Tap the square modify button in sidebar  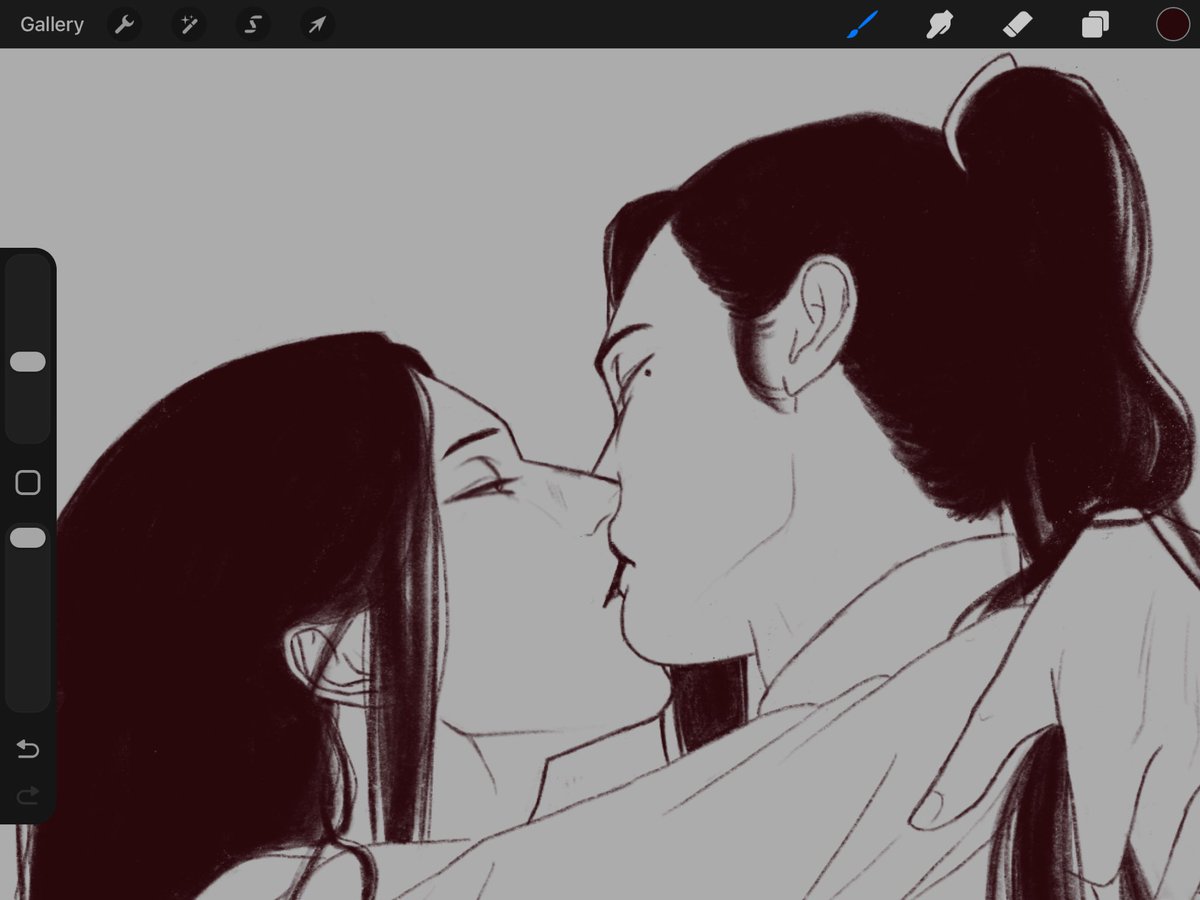(28, 483)
